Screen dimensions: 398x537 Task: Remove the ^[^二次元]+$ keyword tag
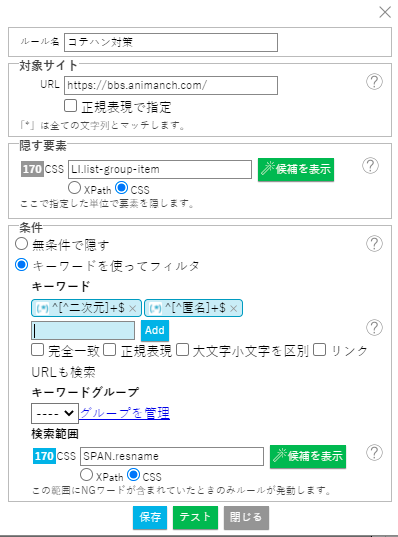click(x=133, y=309)
